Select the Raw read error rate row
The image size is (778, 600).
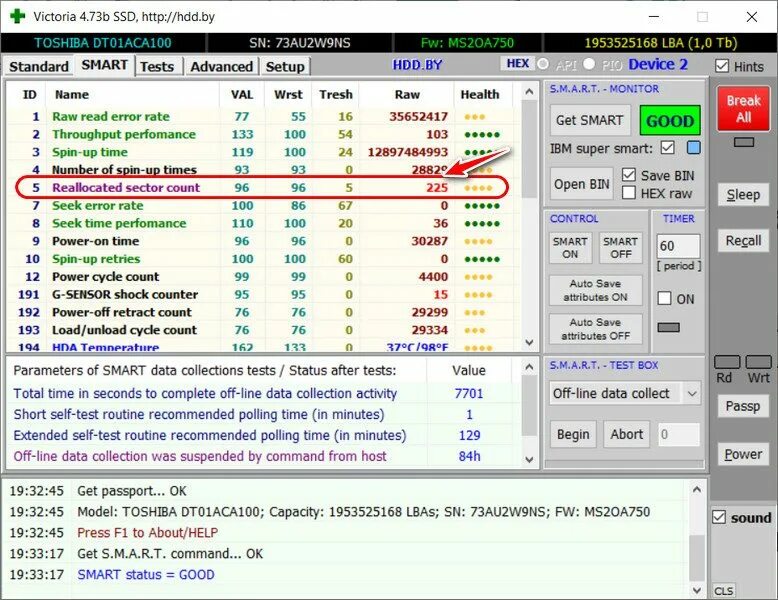[263, 117]
